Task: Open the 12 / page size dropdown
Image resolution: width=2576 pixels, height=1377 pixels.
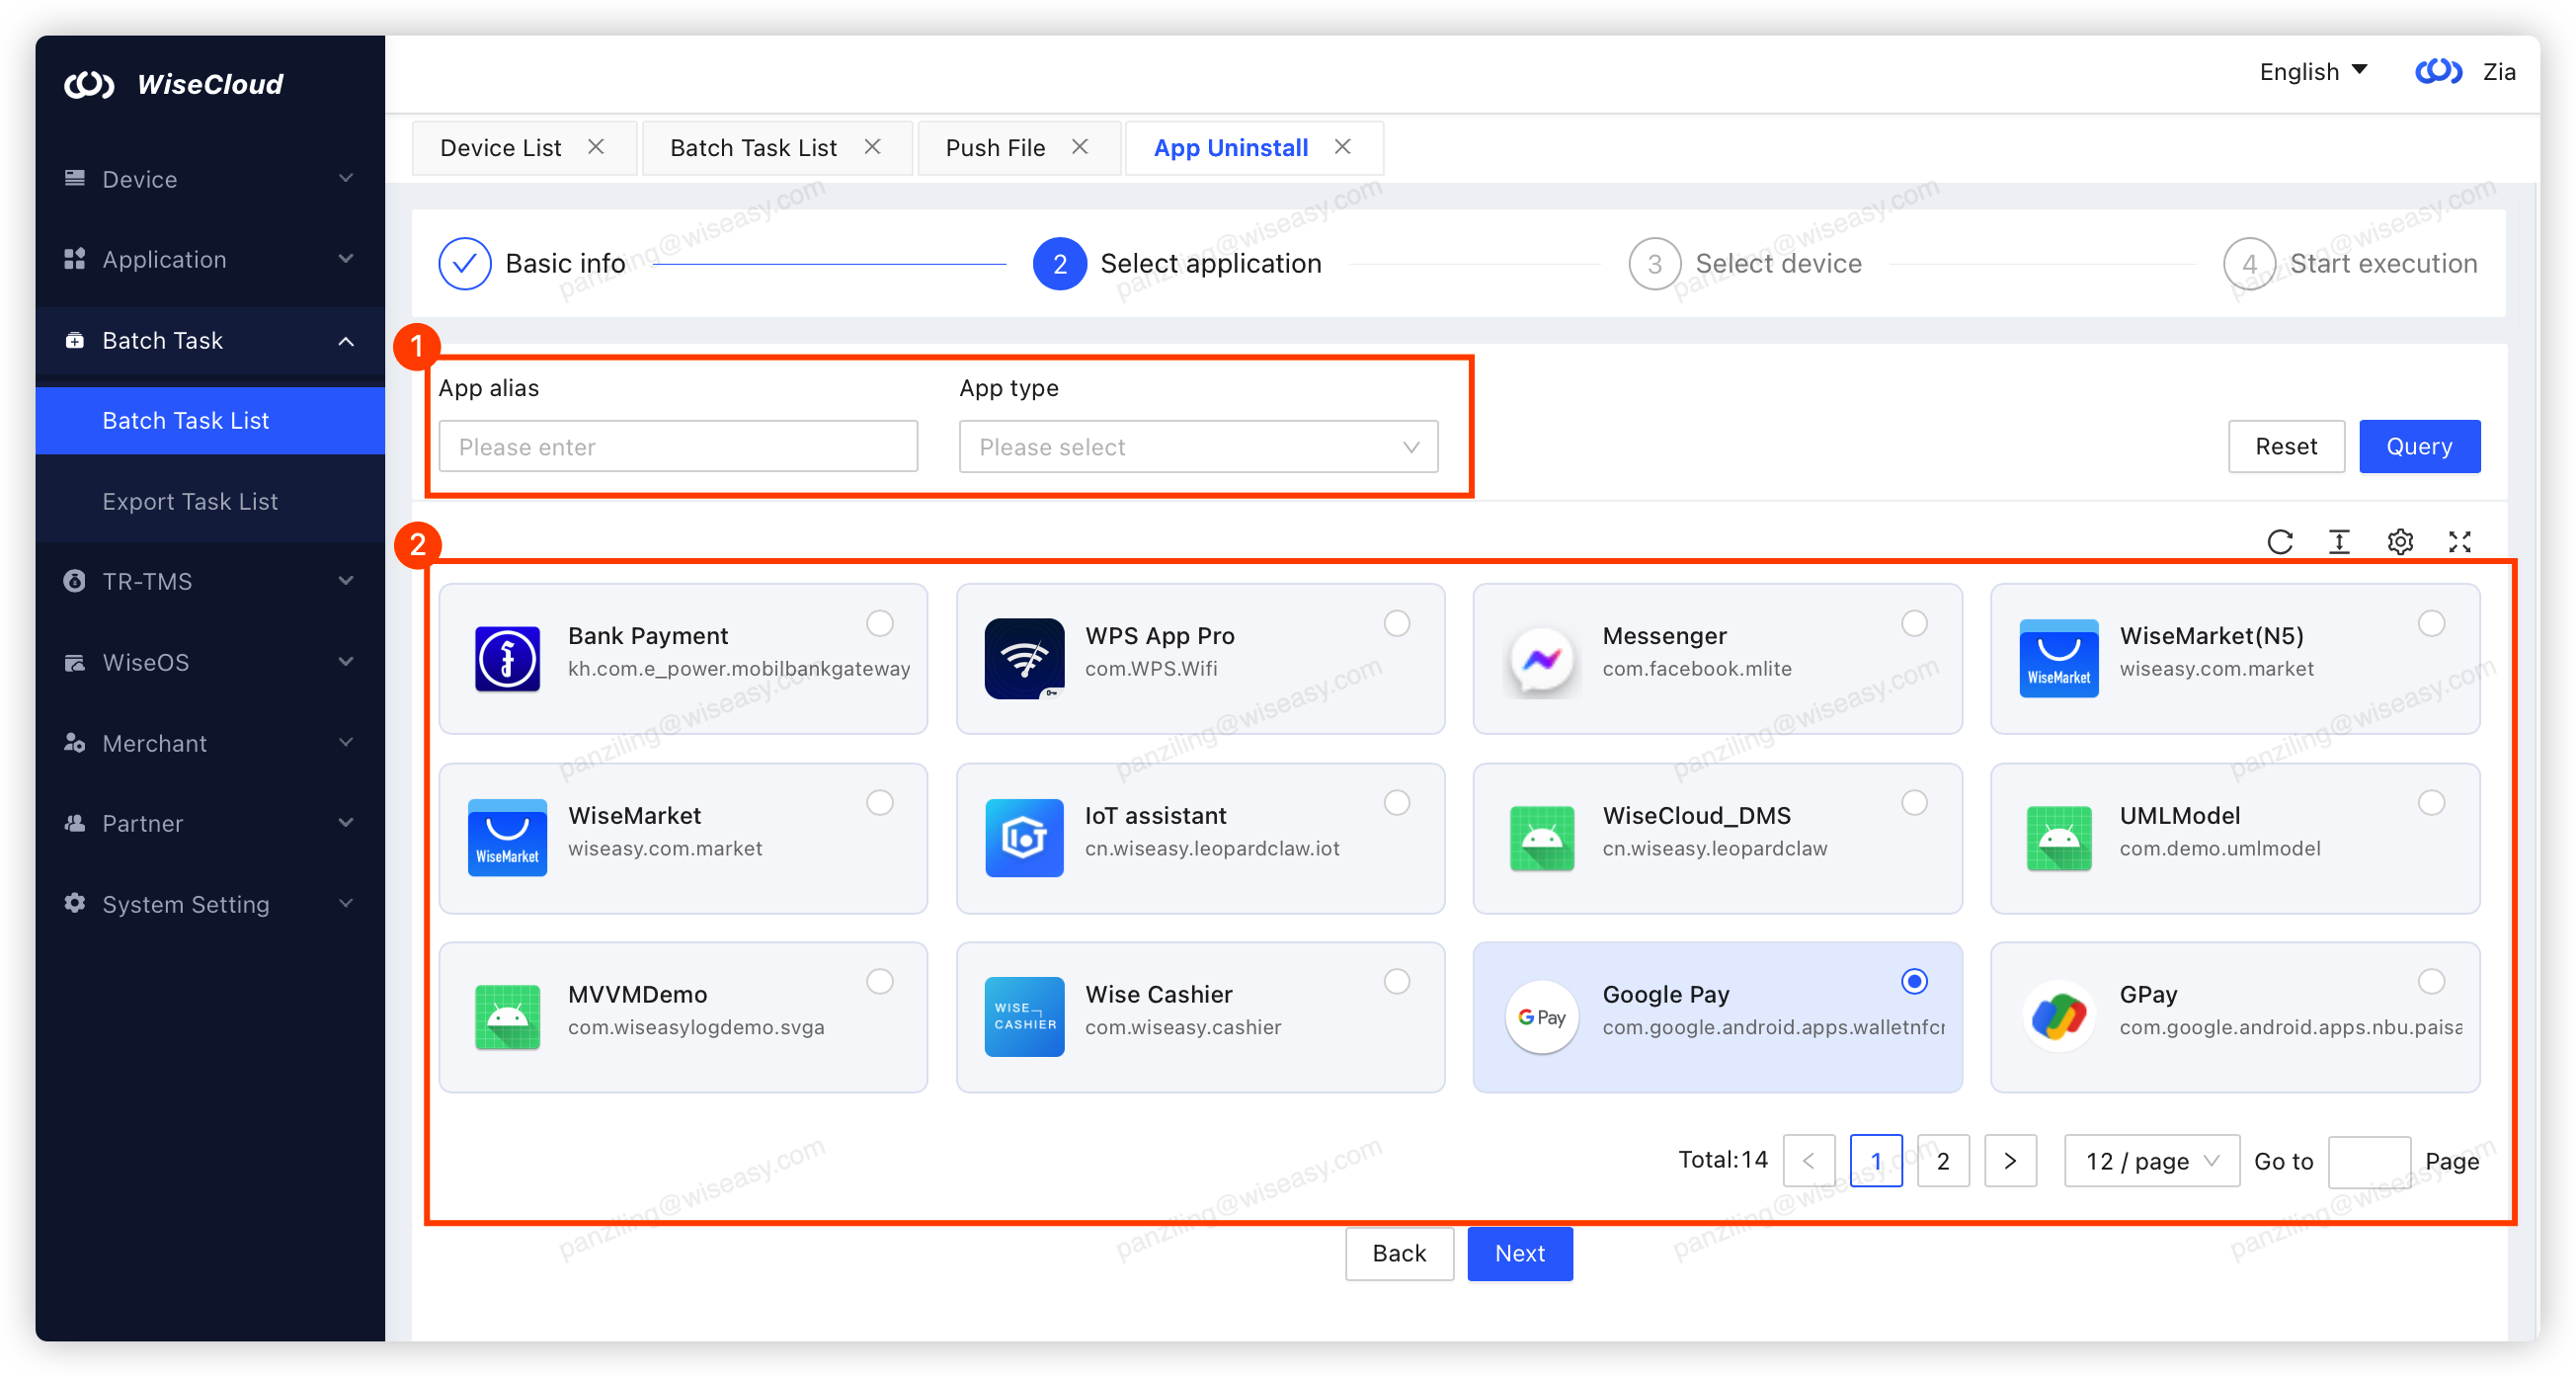Action: pyautogui.click(x=2151, y=1161)
